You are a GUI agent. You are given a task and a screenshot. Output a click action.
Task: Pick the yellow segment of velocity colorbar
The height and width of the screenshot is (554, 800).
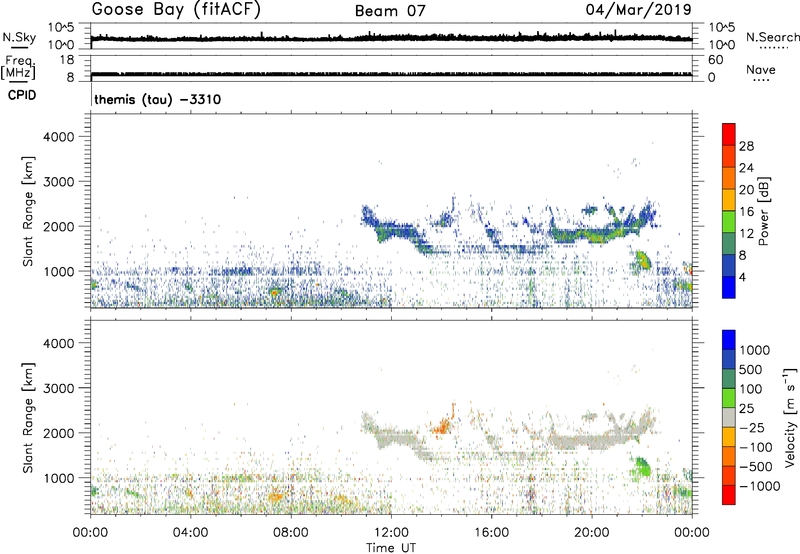point(729,437)
